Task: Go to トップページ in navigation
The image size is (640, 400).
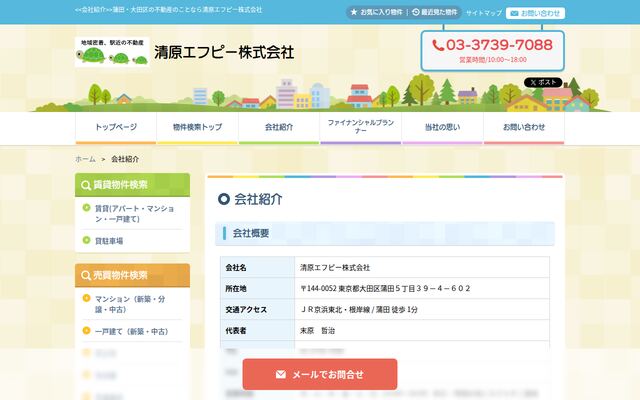Action: tap(116, 128)
